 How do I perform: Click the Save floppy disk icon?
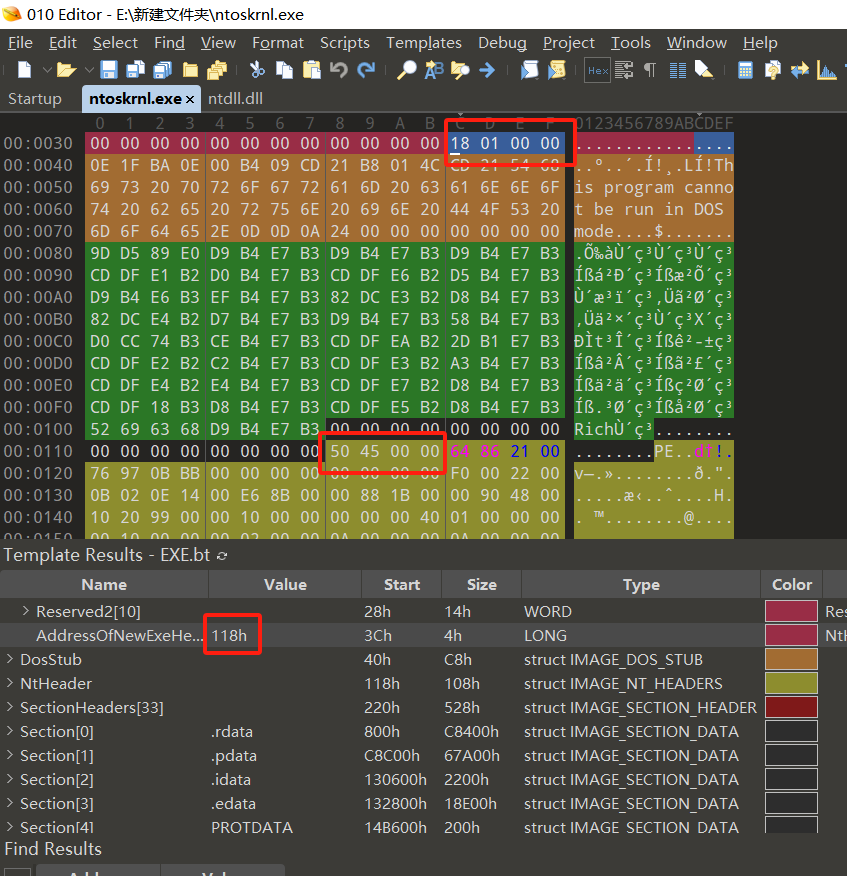(108, 70)
